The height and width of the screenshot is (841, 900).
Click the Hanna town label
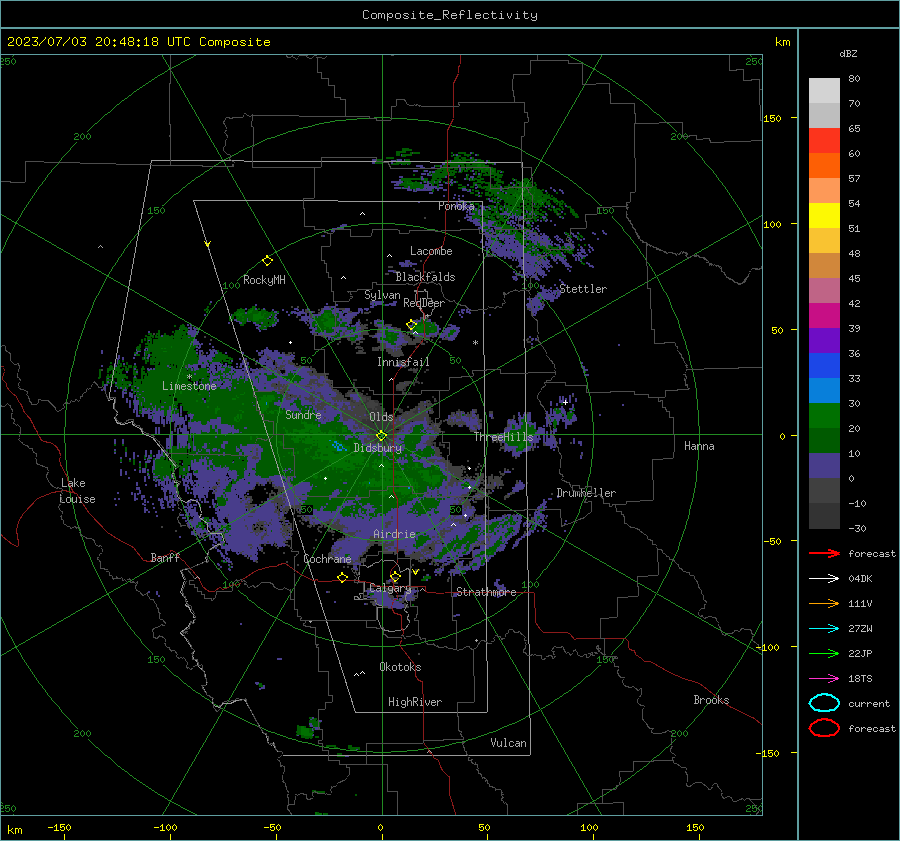699,446
